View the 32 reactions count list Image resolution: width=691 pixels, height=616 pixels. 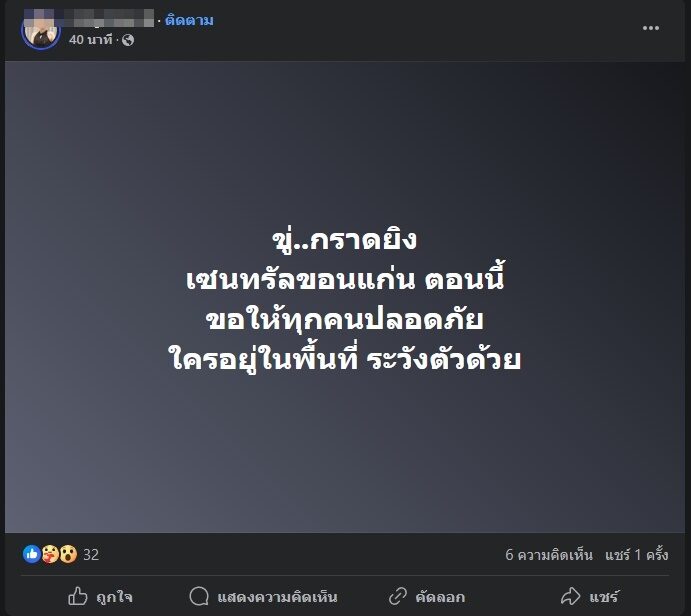[91, 554]
